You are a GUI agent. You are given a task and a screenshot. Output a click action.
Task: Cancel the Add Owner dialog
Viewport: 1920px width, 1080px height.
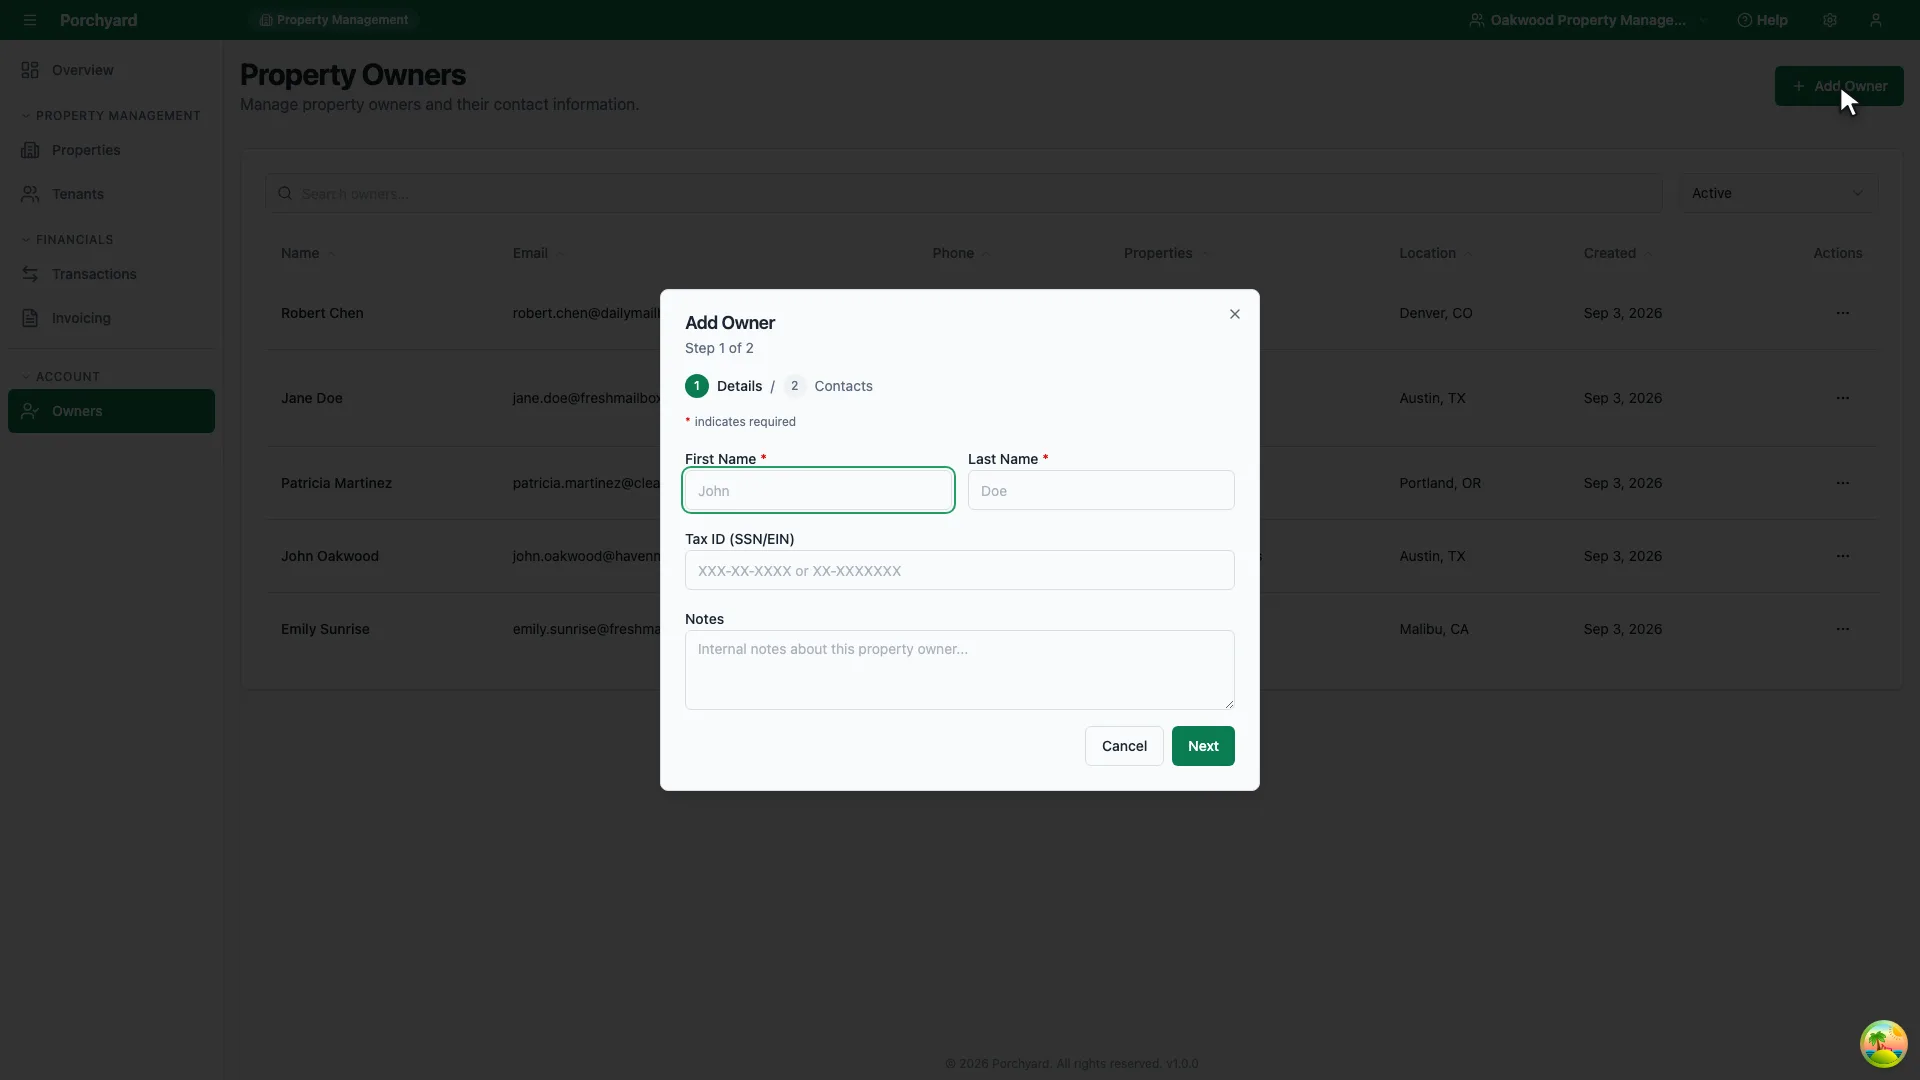coord(1124,746)
